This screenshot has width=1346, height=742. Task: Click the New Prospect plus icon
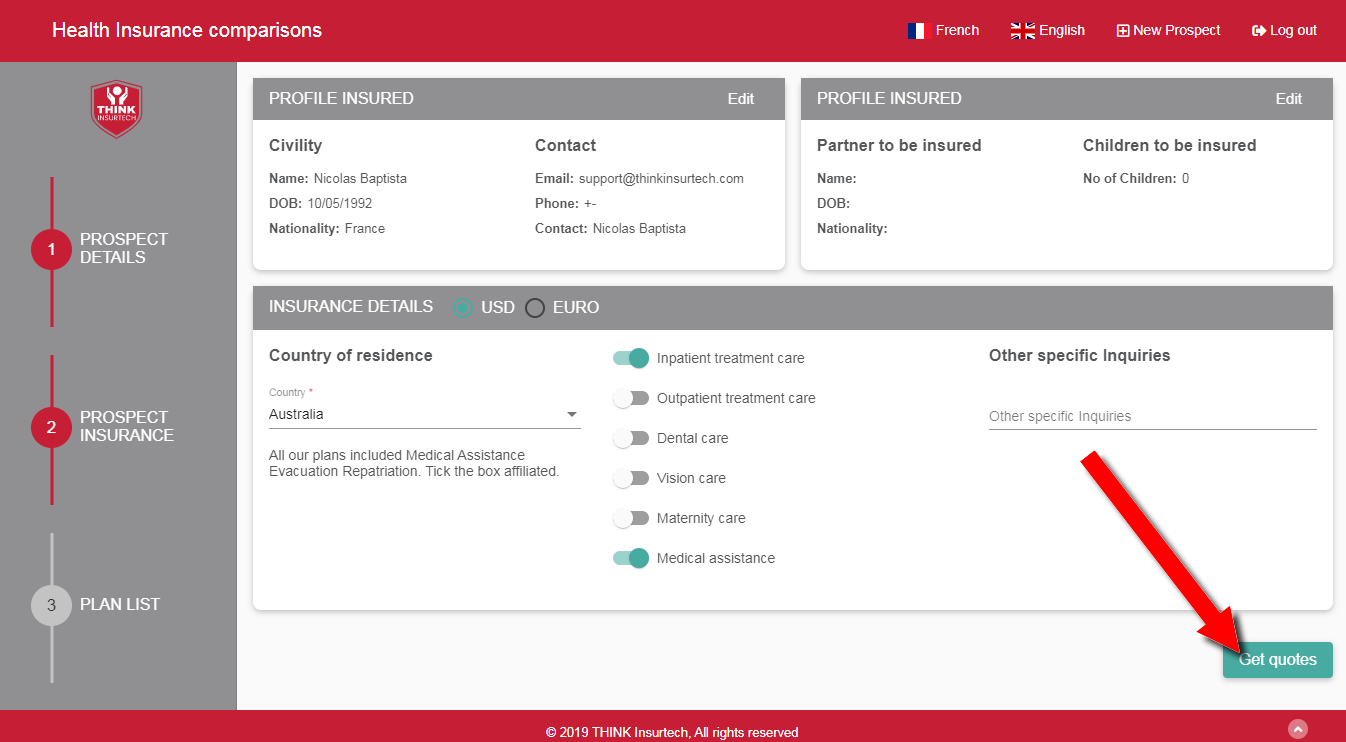click(x=1122, y=31)
